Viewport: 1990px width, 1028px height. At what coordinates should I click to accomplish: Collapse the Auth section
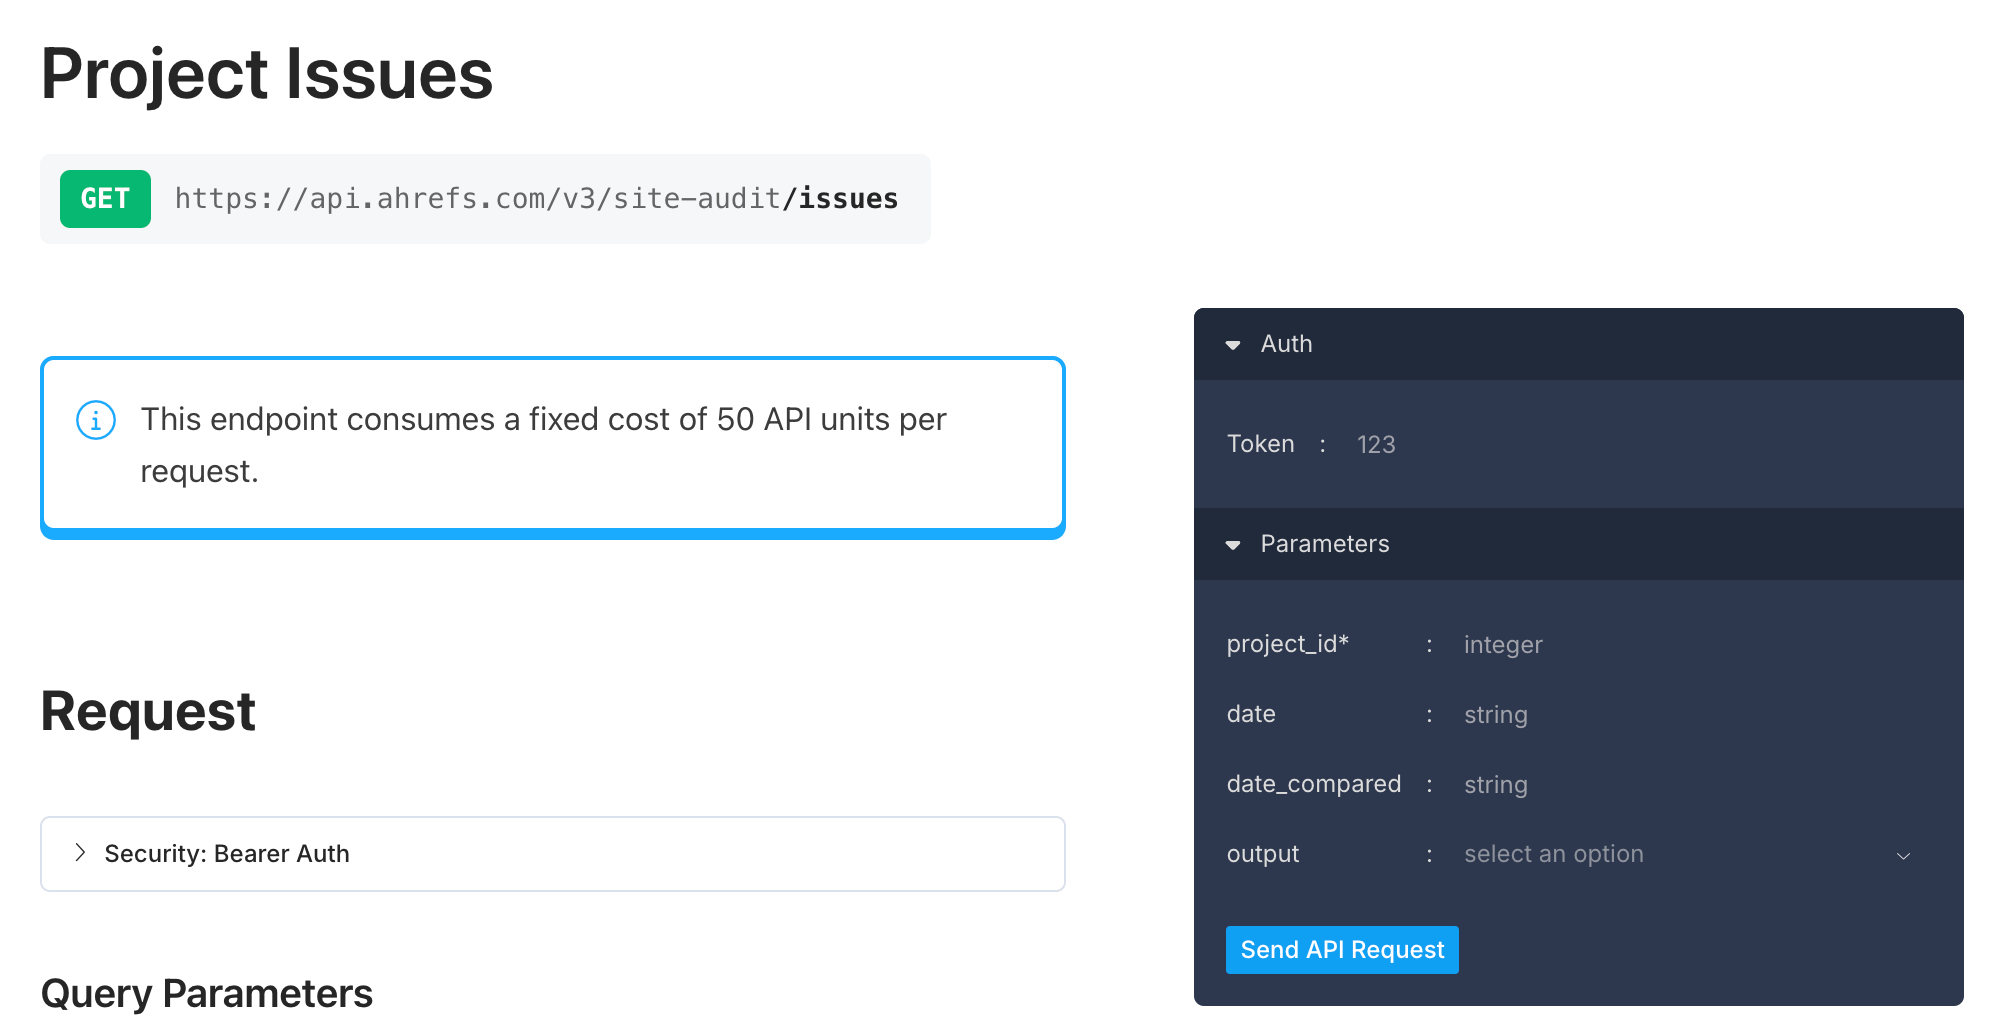1232,344
